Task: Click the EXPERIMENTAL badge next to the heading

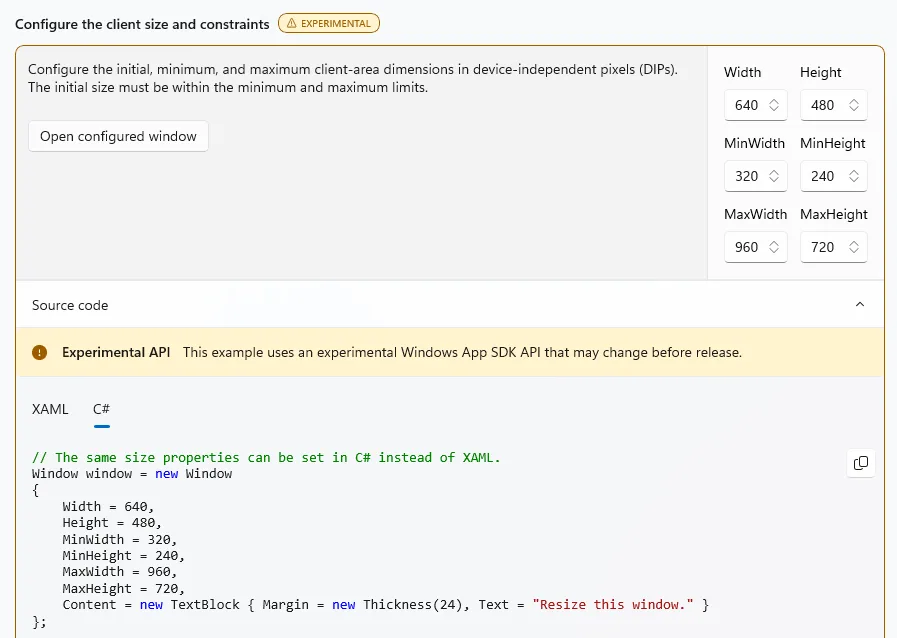Action: [329, 23]
